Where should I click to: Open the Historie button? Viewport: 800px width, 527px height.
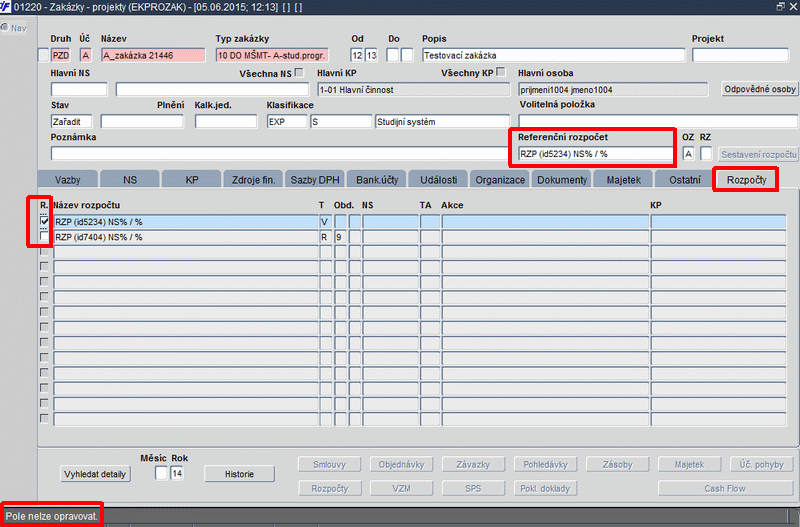tap(239, 474)
